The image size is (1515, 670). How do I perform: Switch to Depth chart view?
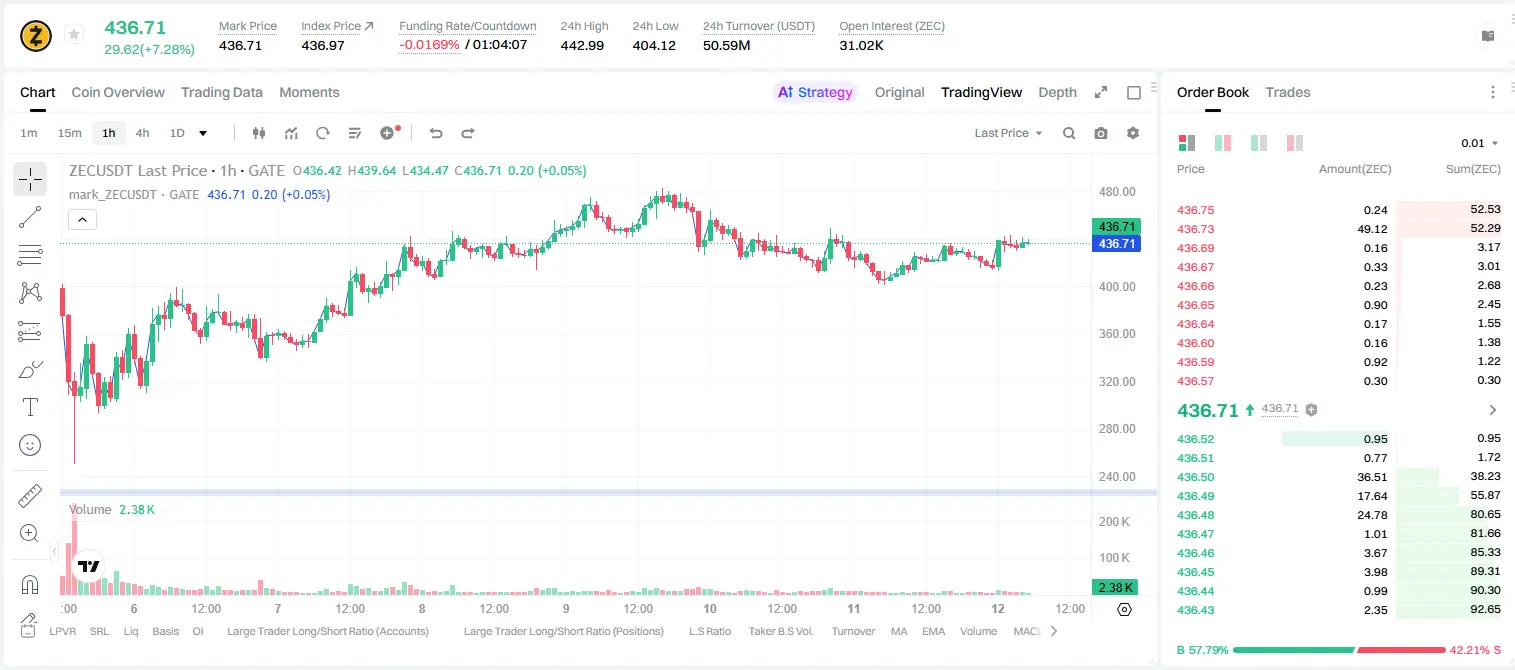point(1057,92)
